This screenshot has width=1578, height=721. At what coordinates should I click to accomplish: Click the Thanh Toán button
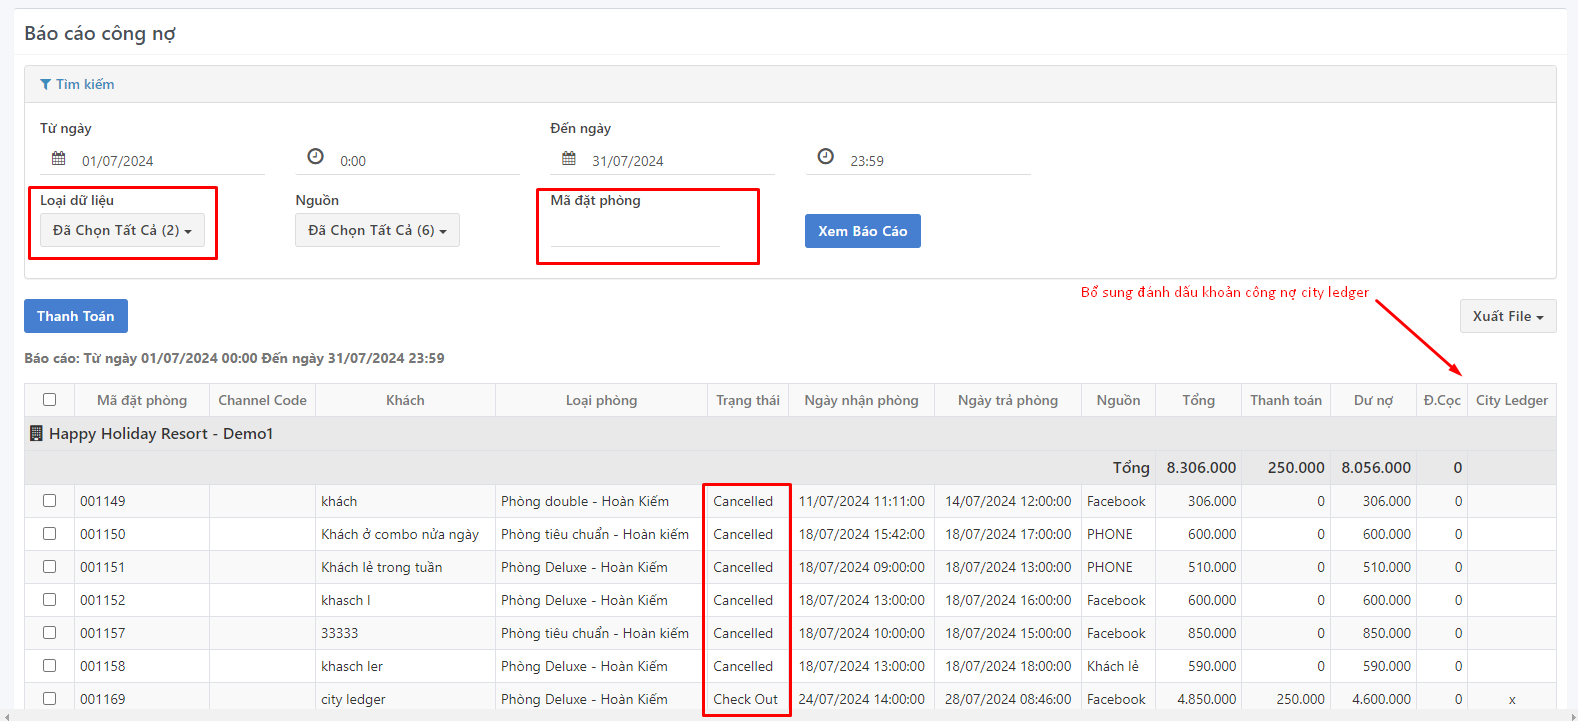coord(76,316)
